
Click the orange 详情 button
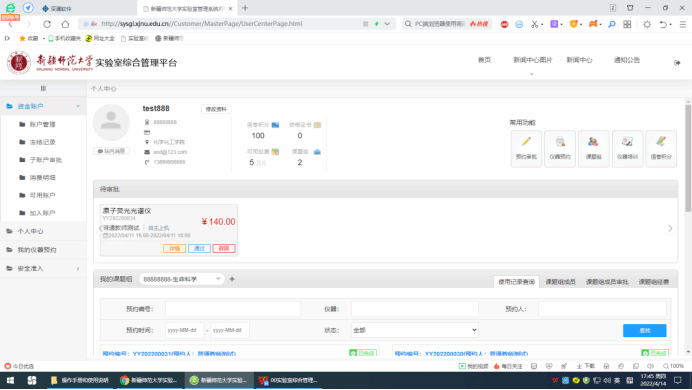coord(174,248)
